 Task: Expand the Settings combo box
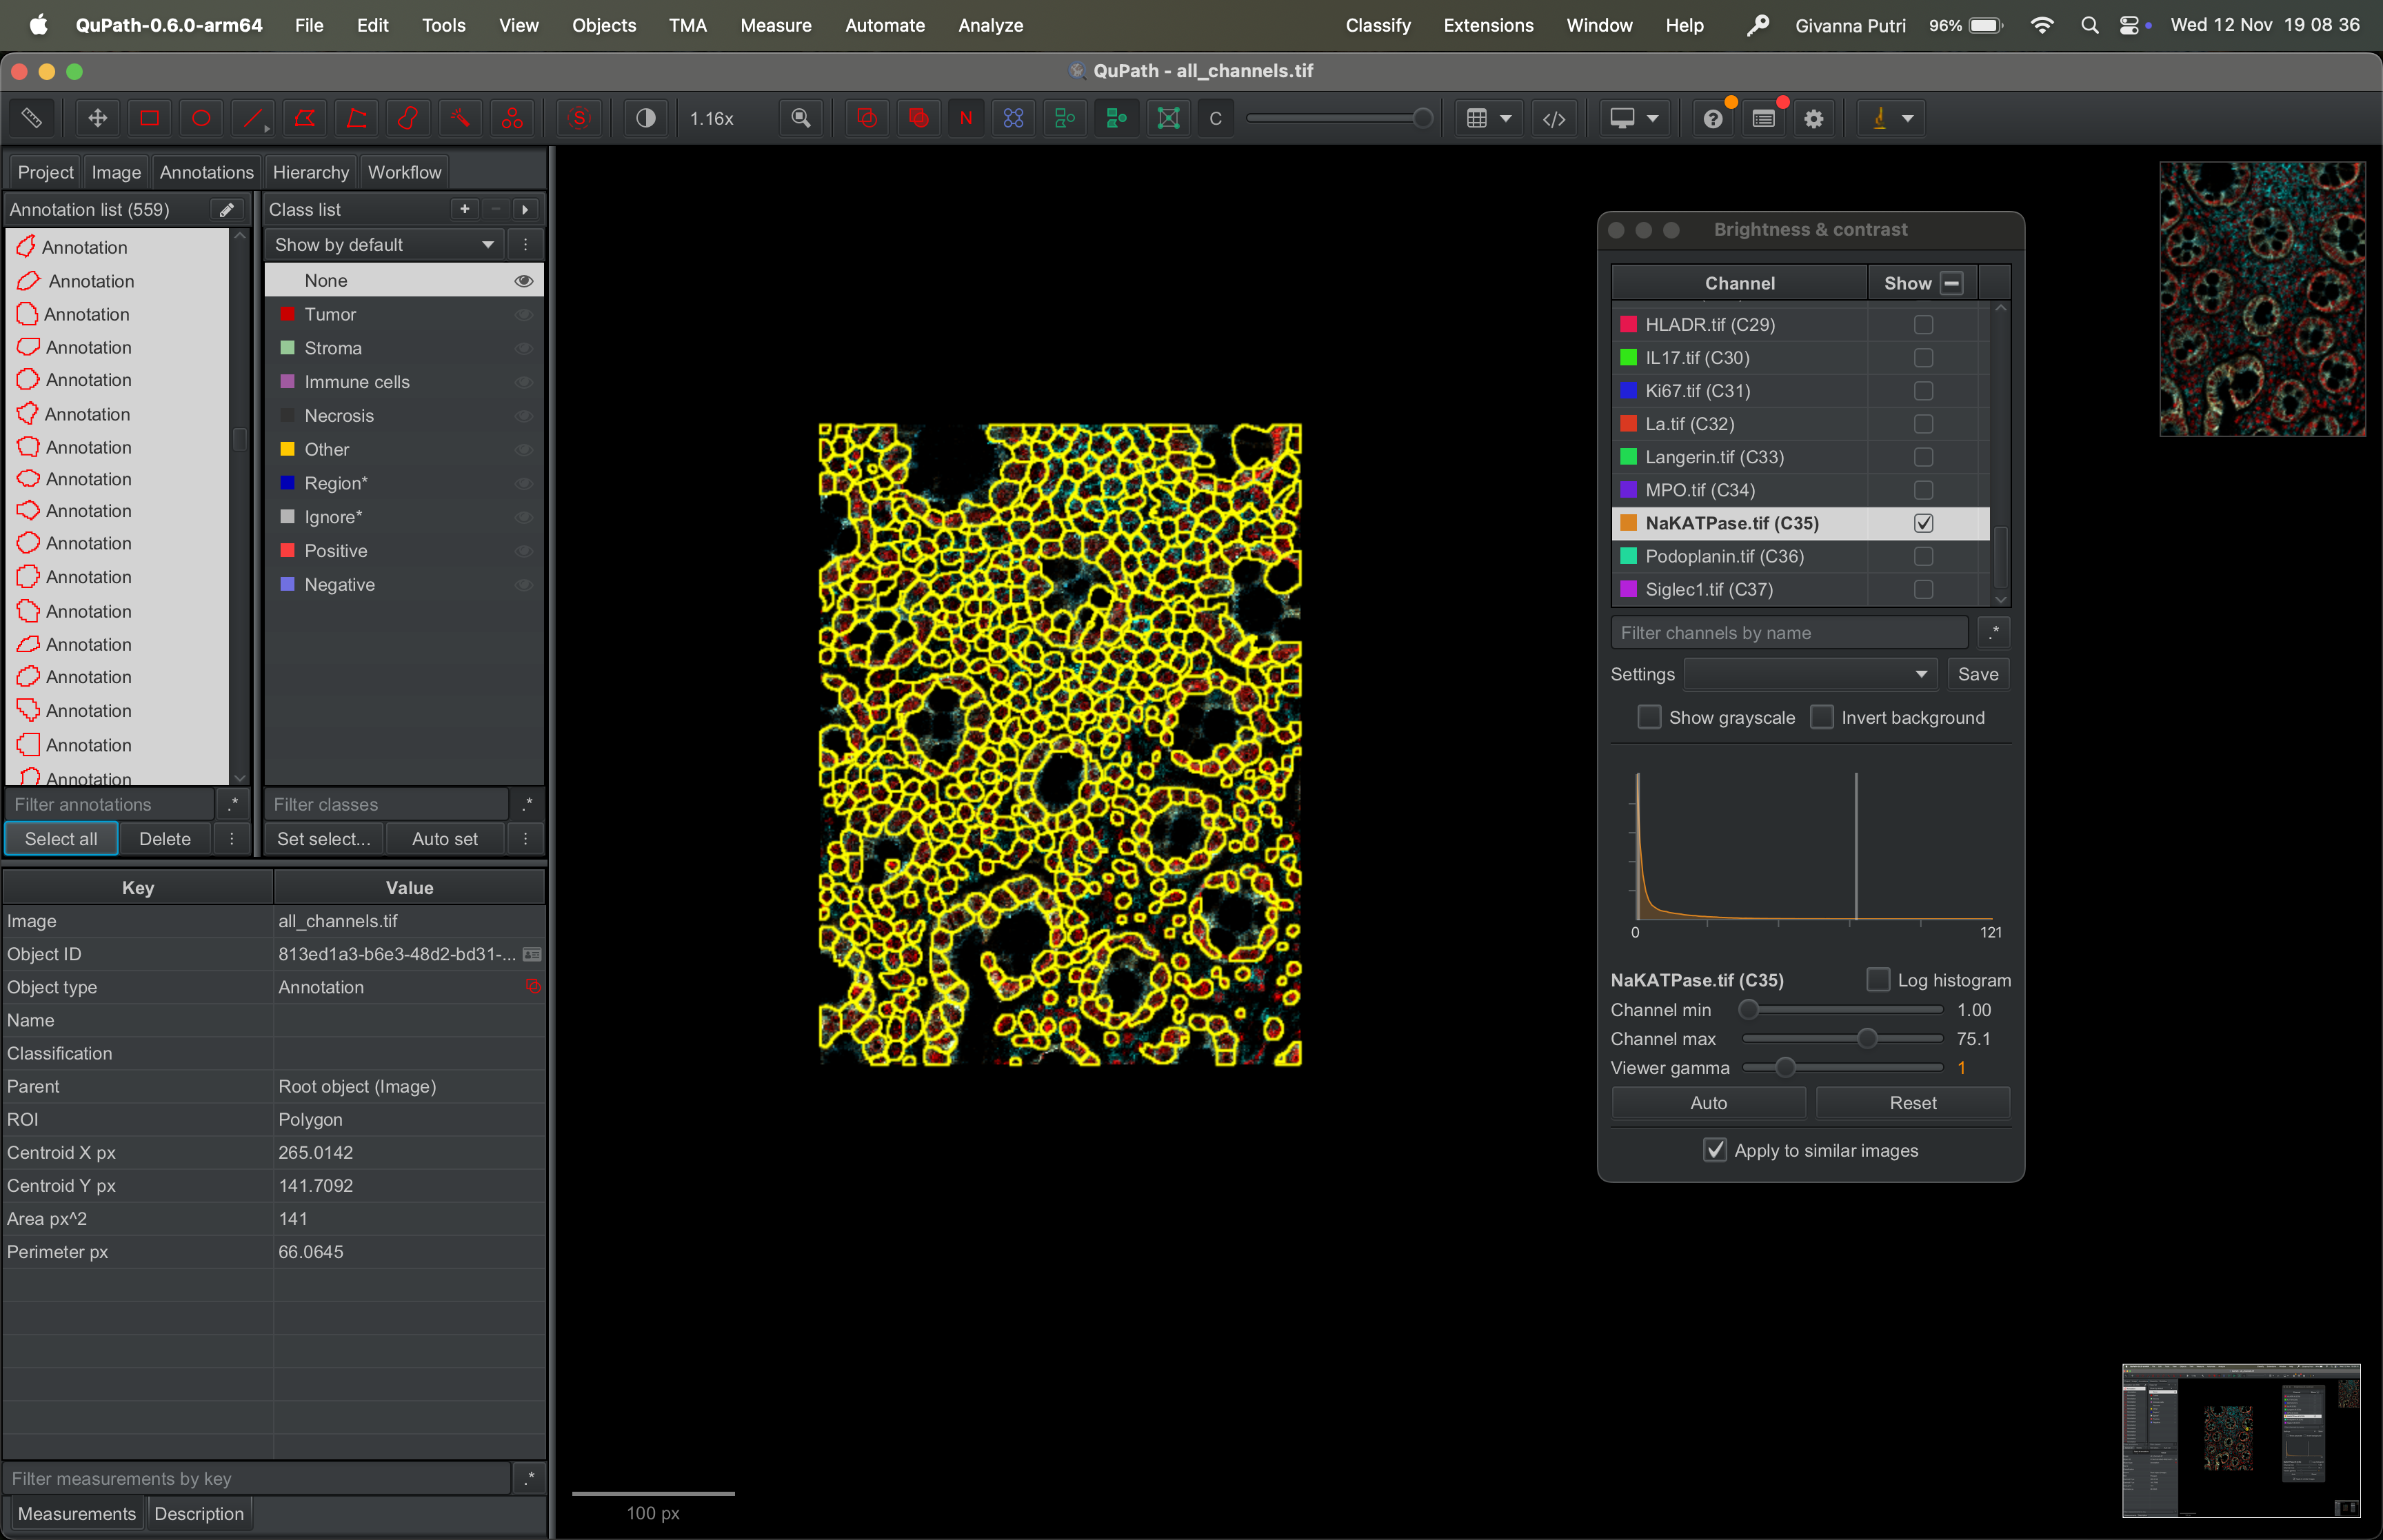click(x=1811, y=674)
